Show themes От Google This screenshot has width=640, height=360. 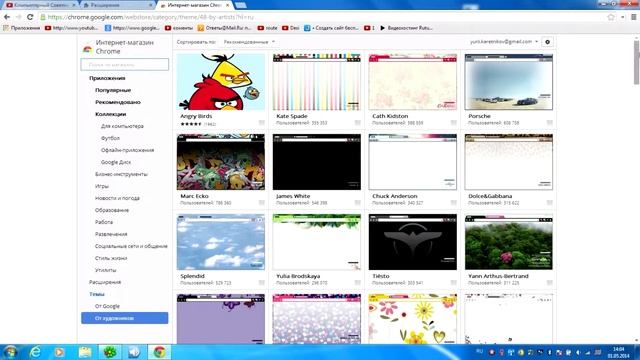coord(107,306)
